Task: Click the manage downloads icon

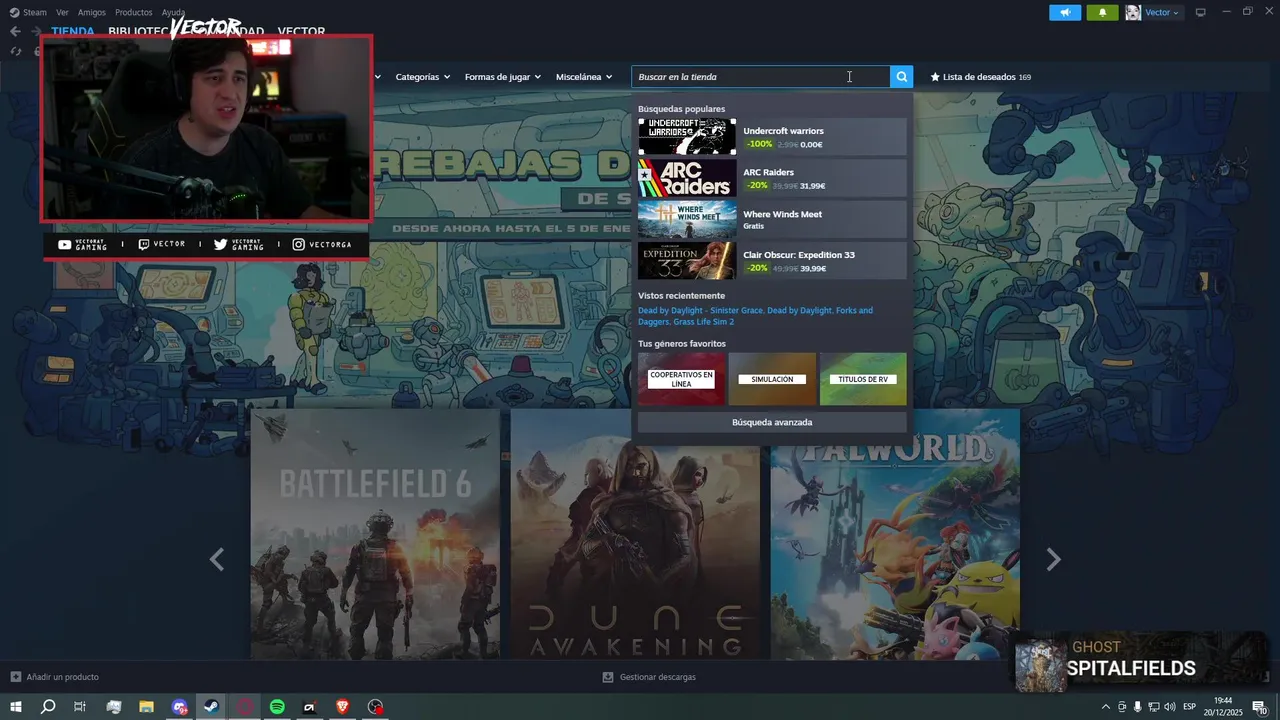Action: (608, 677)
